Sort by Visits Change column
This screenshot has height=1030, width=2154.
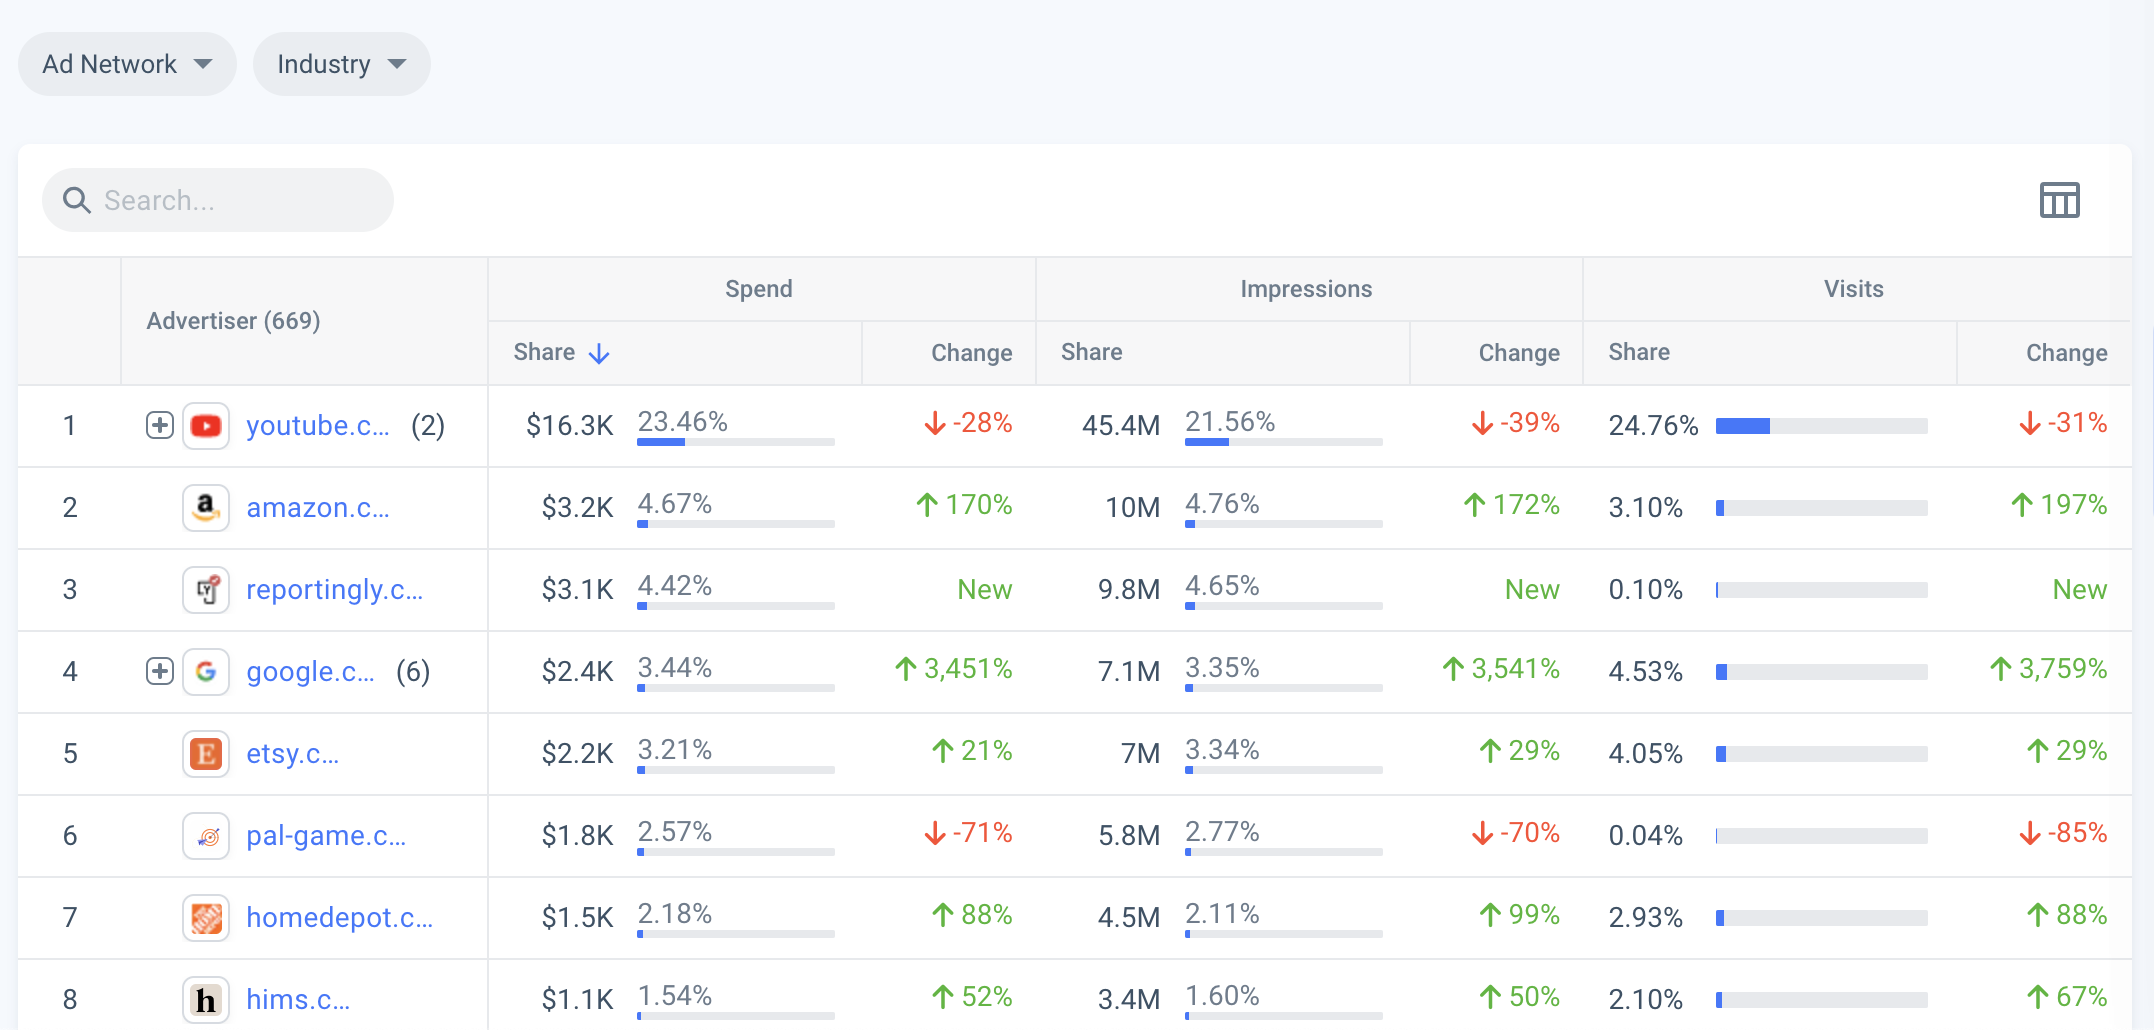pos(2067,353)
